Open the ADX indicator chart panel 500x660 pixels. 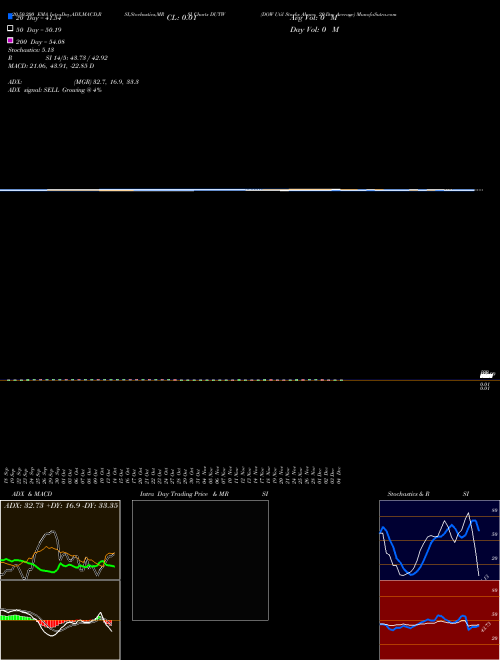coord(60,540)
